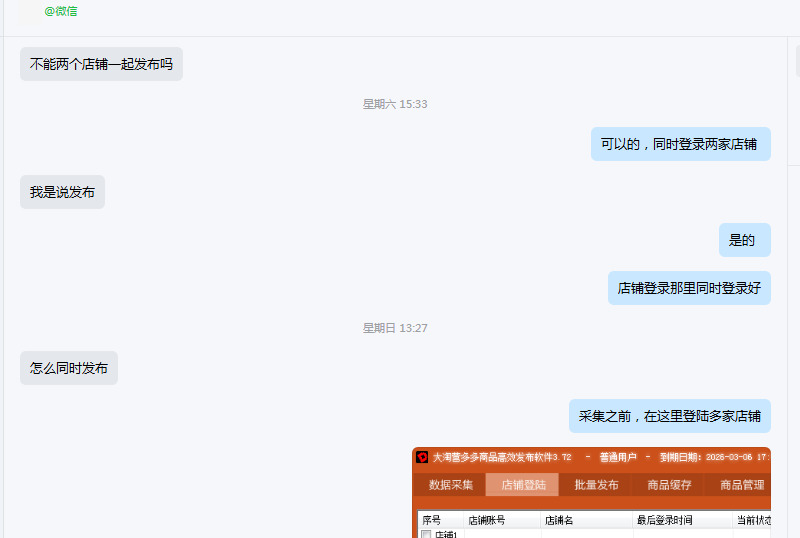Click the 星期日 13:27 timestamp

[x=395, y=328]
